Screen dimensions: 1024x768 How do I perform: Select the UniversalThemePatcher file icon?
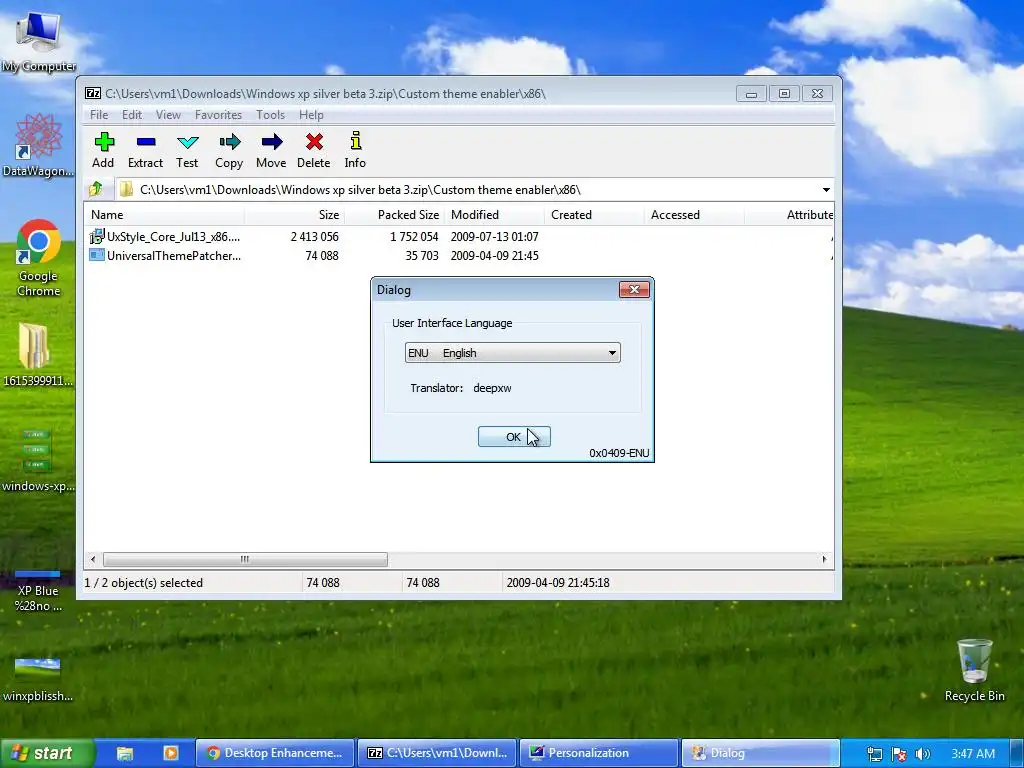[97, 255]
